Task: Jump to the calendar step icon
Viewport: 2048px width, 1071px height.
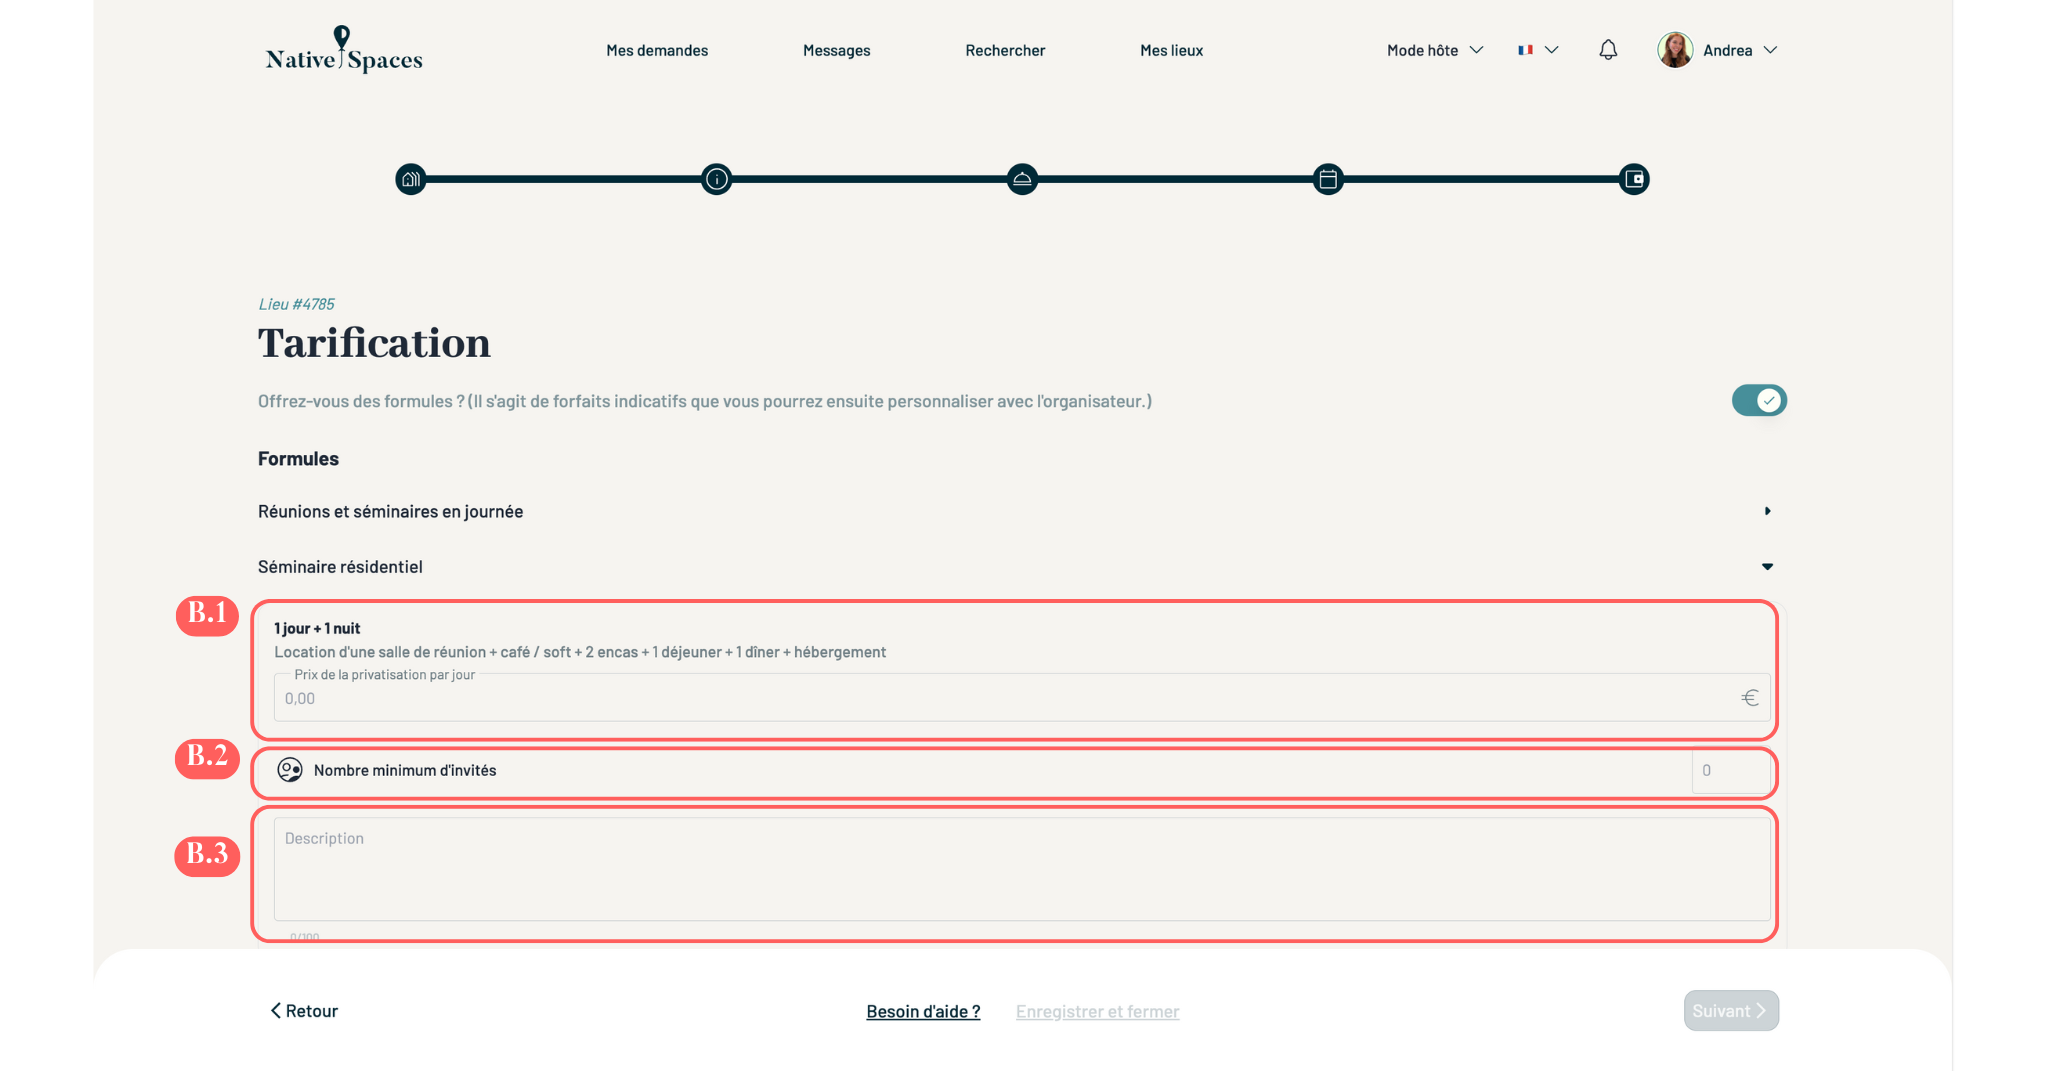Action: [x=1328, y=180]
